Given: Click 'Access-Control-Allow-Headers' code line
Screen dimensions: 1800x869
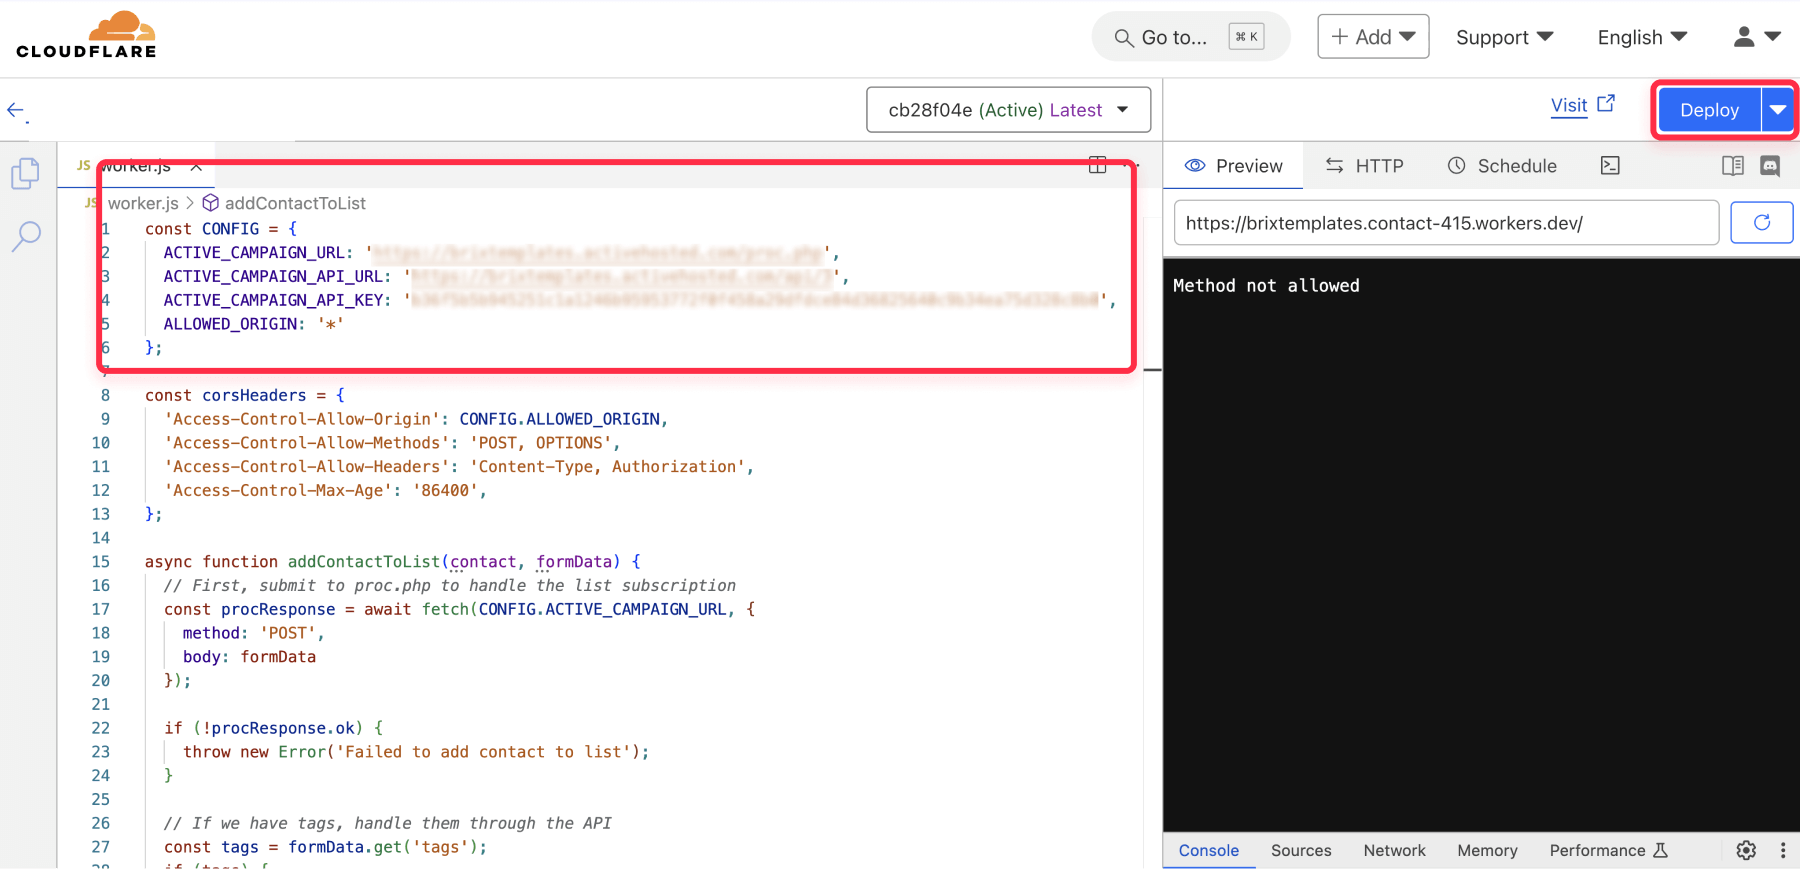Looking at the screenshot, I should 459,466.
